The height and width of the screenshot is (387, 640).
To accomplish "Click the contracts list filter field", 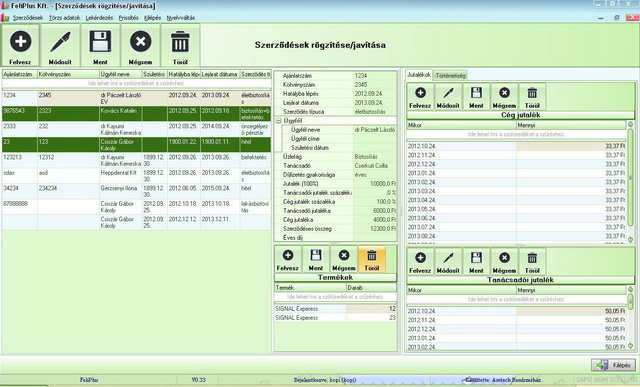I will [x=136, y=83].
